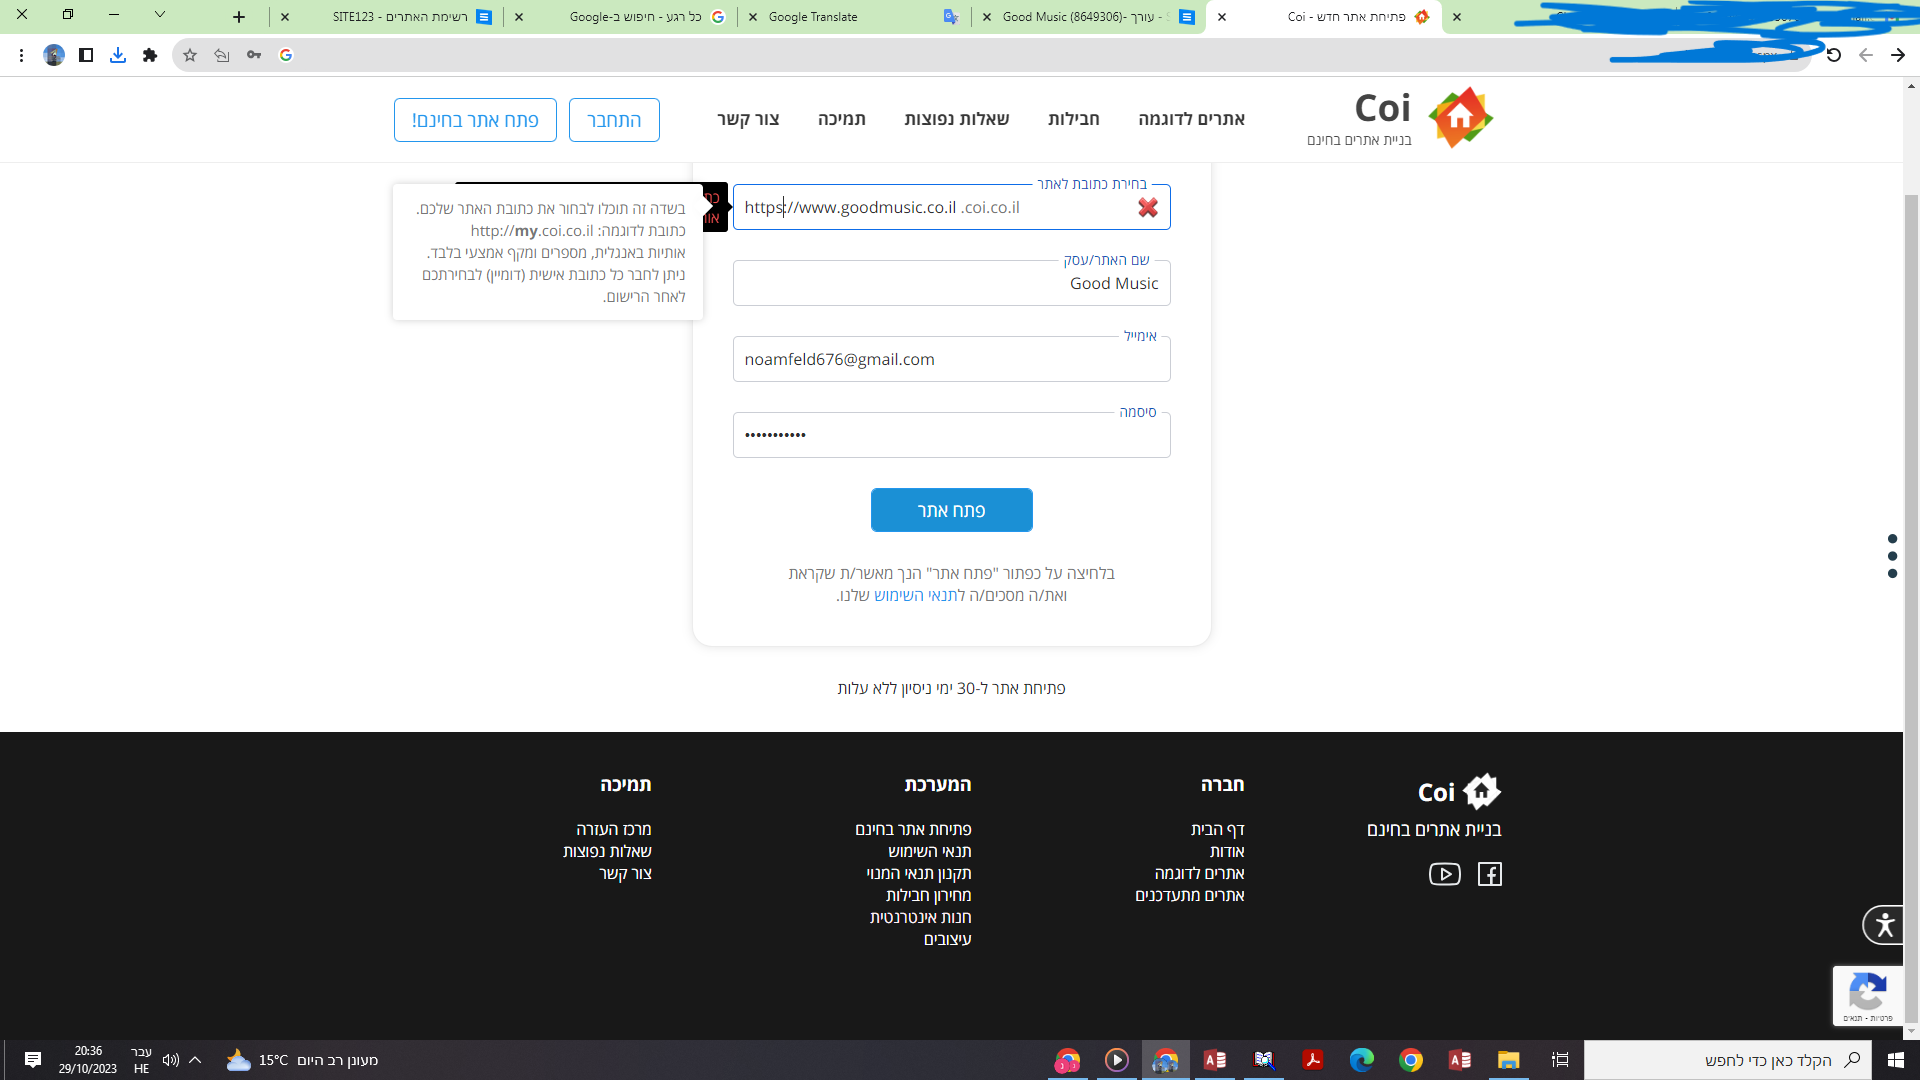This screenshot has height=1080, width=1920.
Task: Click into the email input field
Action: click(x=950, y=359)
